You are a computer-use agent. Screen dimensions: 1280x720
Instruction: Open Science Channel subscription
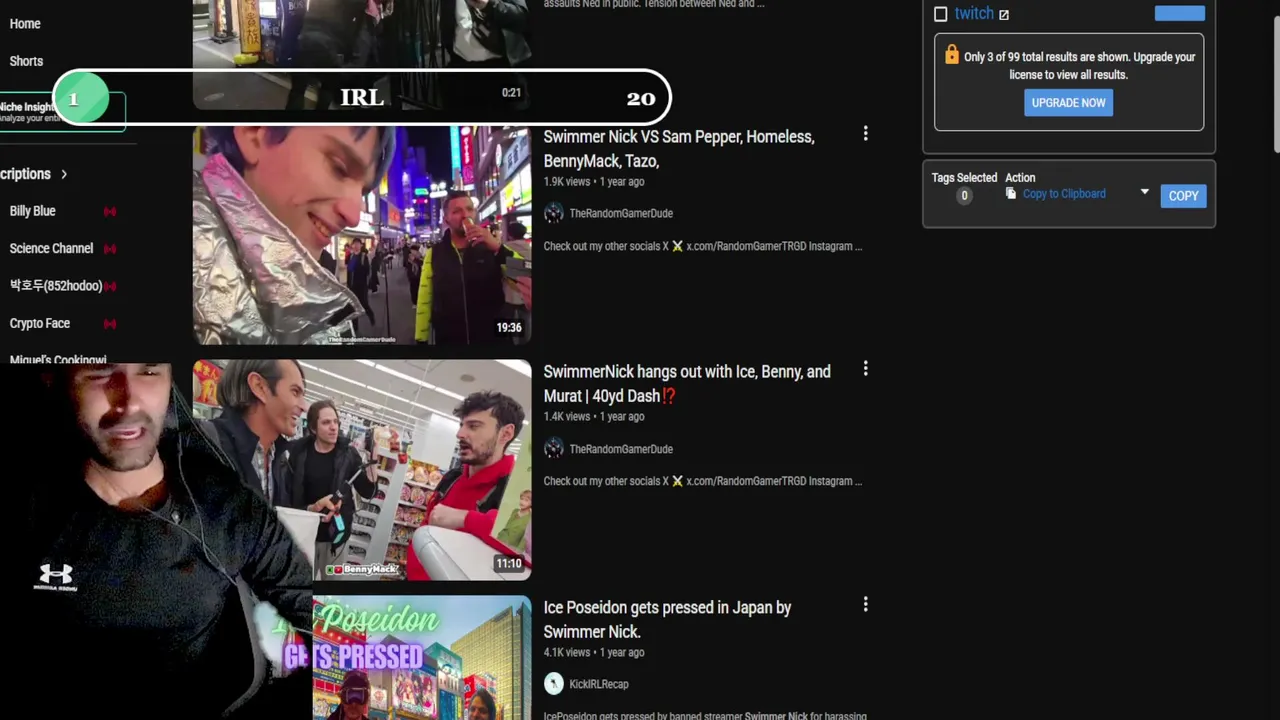coord(51,248)
